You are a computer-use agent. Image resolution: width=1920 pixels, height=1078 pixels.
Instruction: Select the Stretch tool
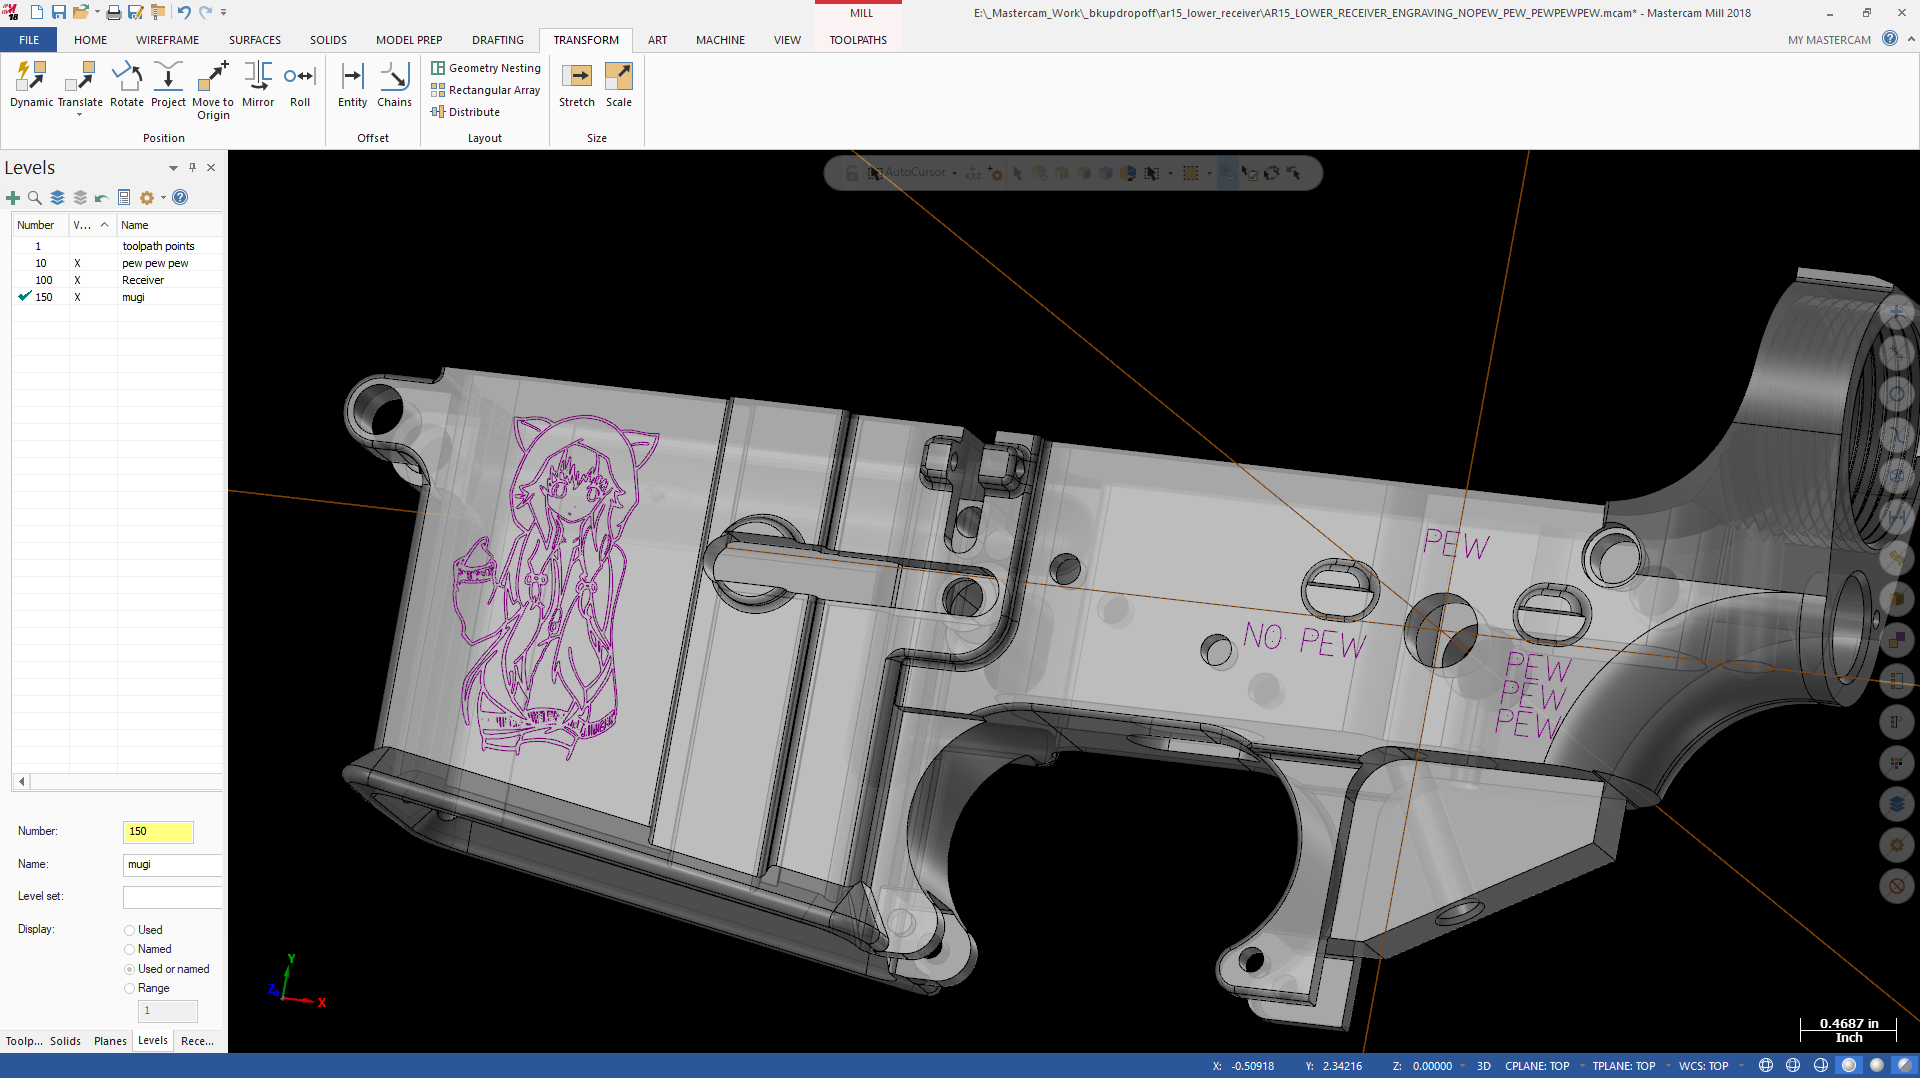point(577,84)
